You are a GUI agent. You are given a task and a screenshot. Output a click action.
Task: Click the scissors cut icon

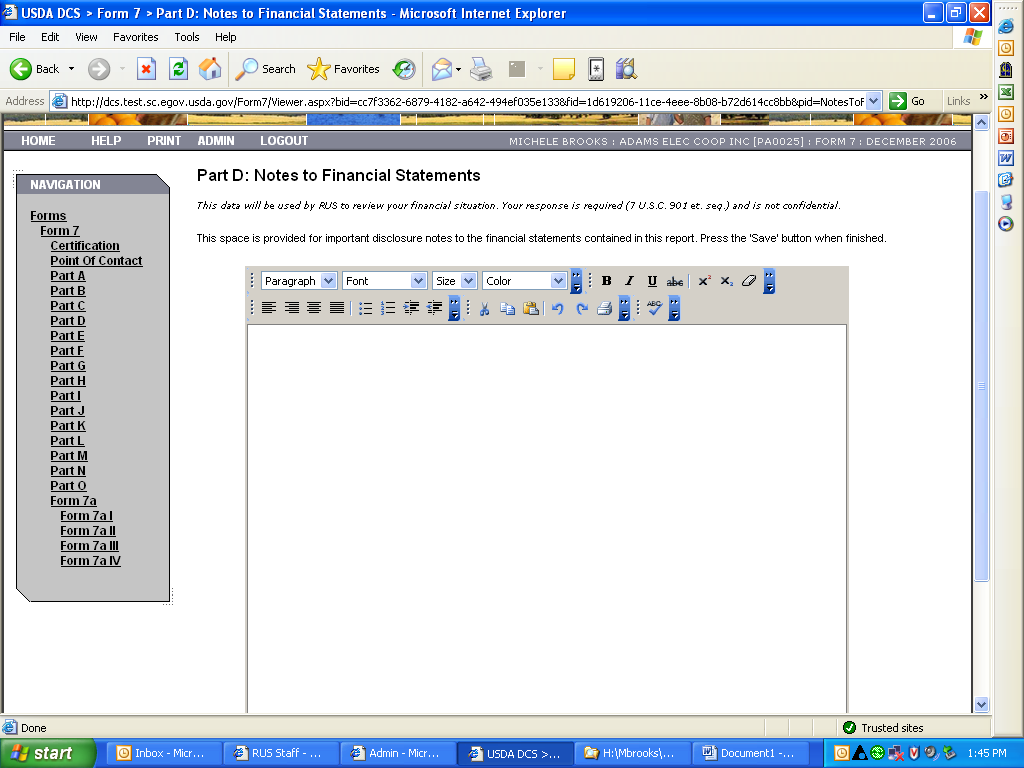coord(484,308)
